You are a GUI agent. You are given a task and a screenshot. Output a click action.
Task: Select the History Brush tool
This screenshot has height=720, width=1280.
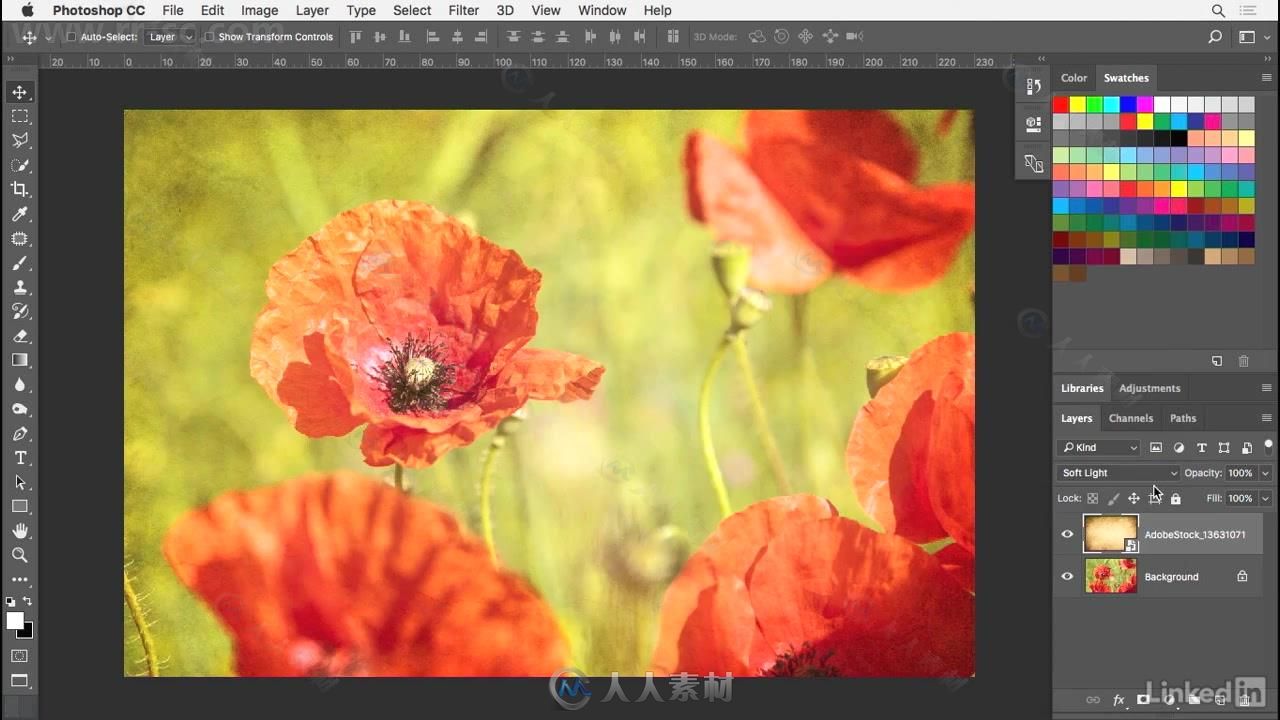20,311
